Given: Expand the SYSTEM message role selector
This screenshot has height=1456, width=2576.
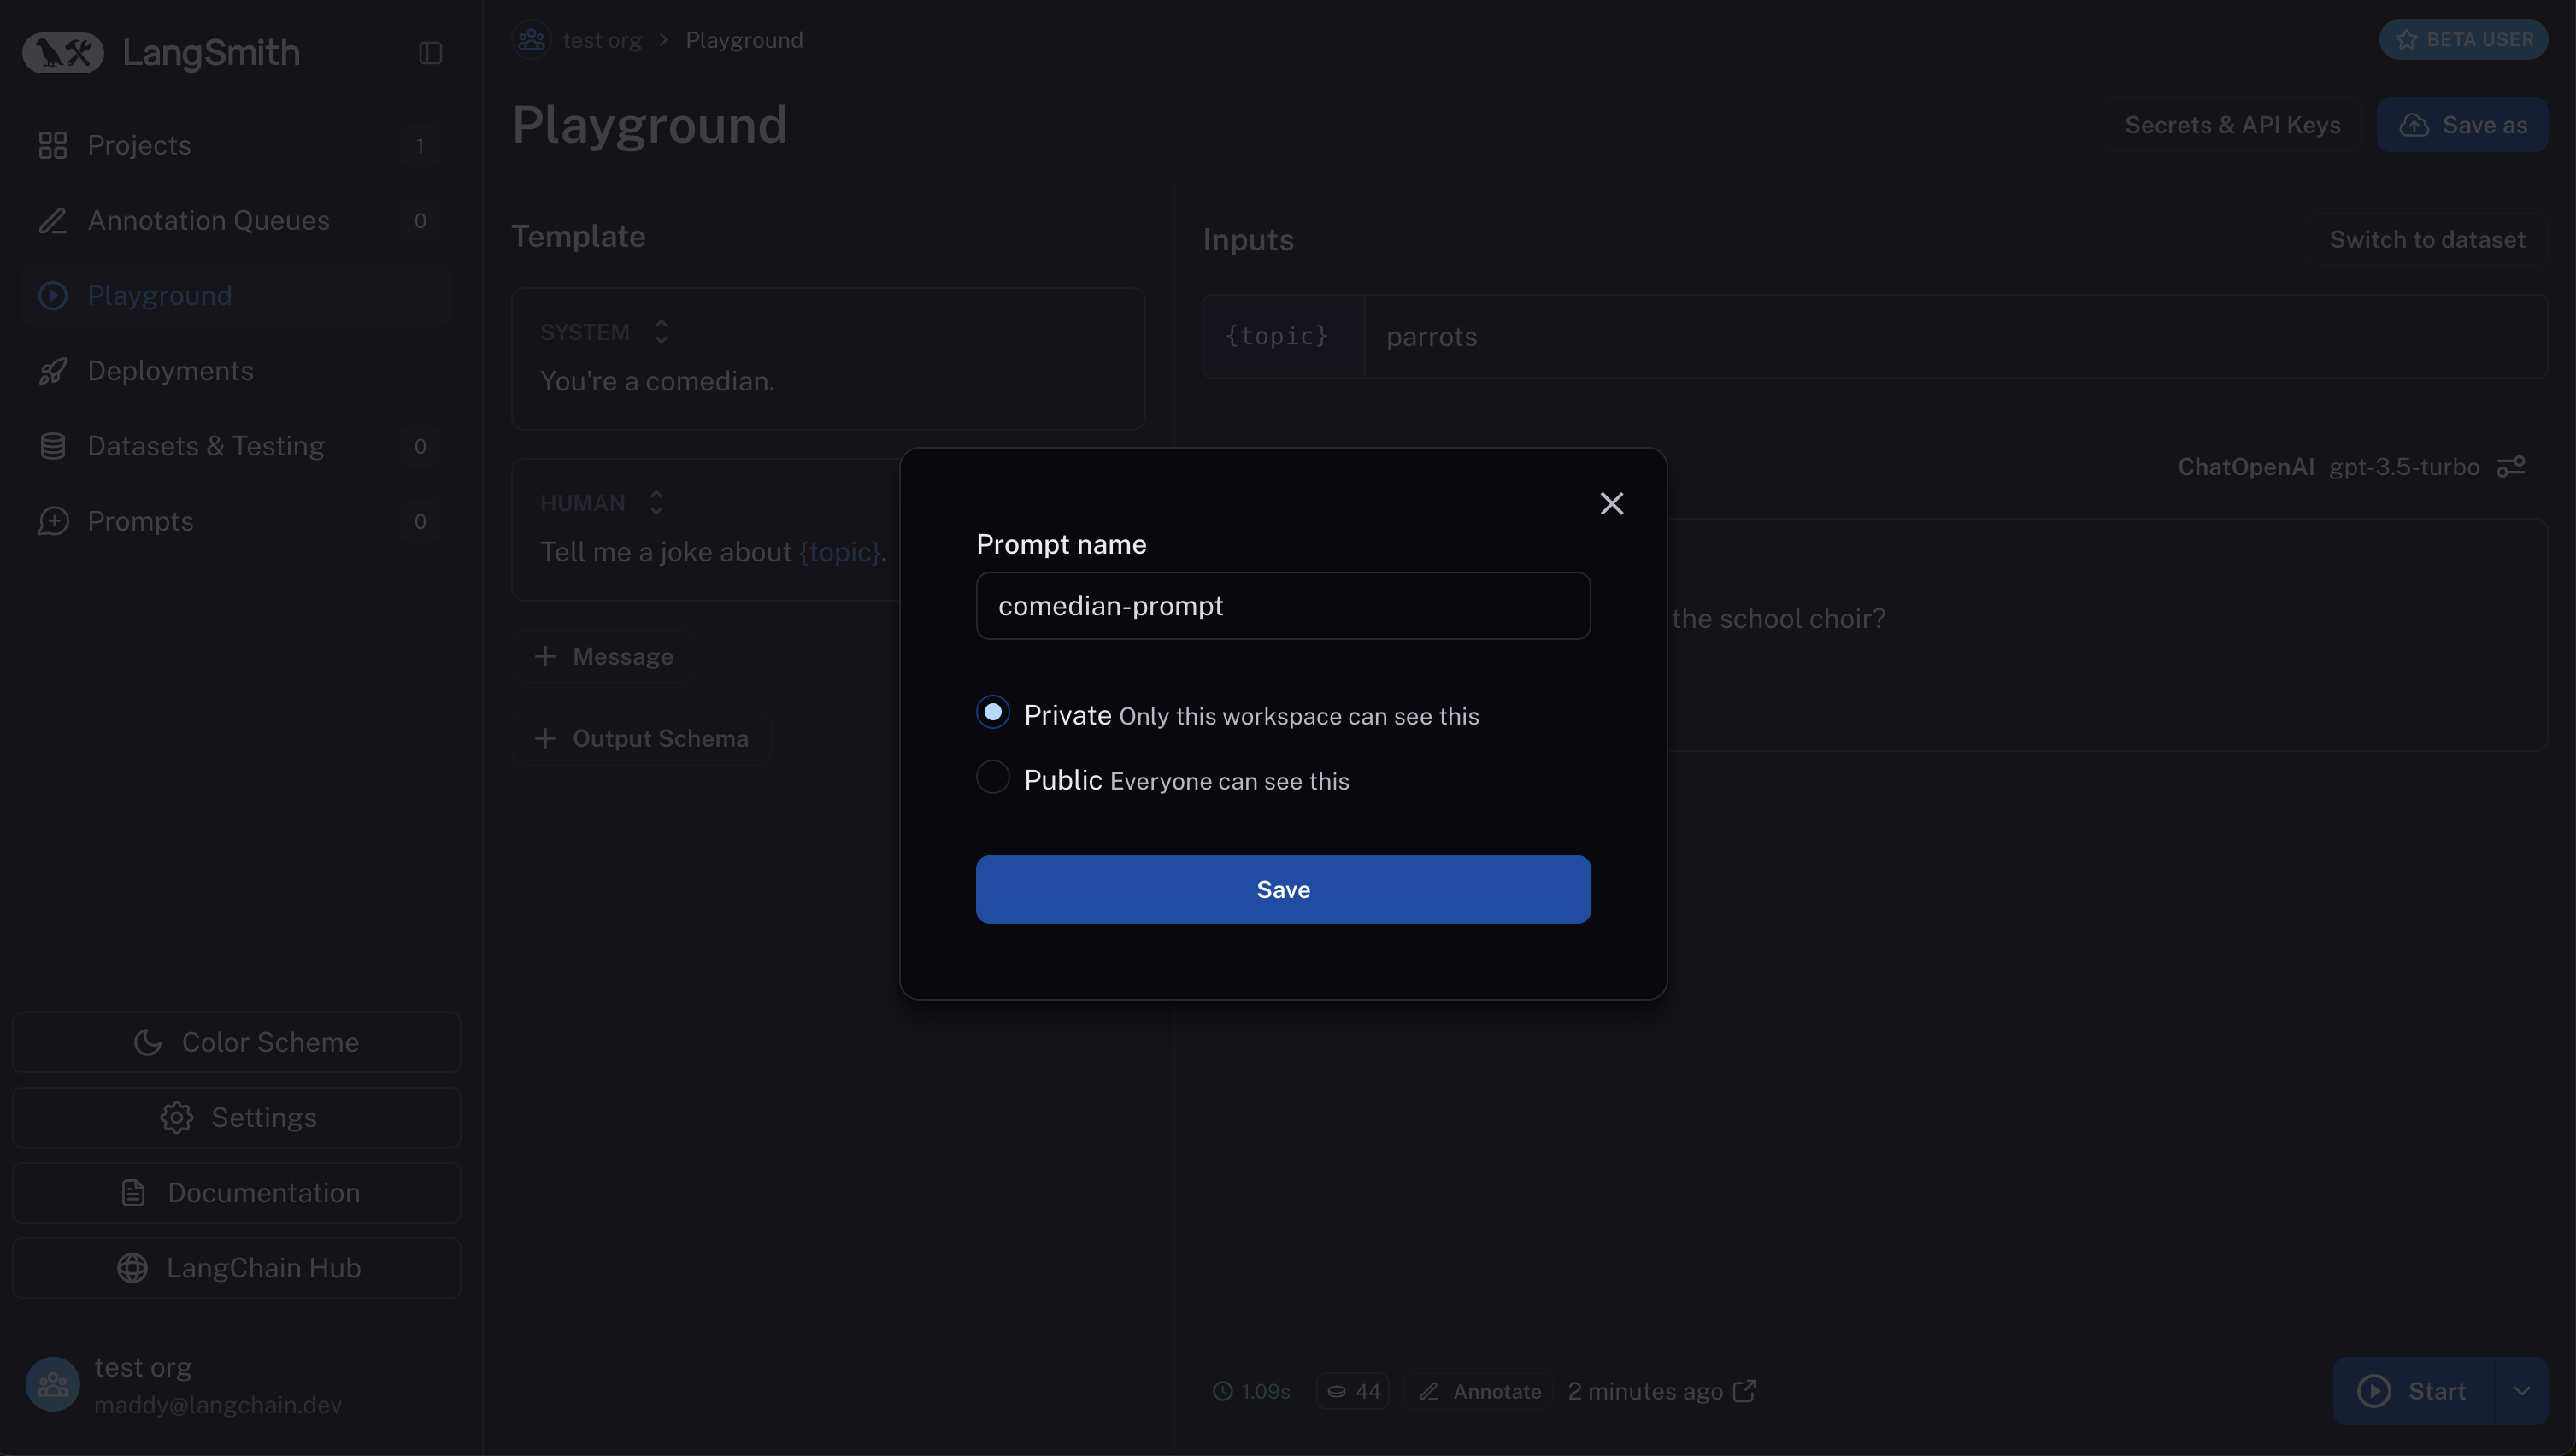Looking at the screenshot, I should tap(661, 332).
